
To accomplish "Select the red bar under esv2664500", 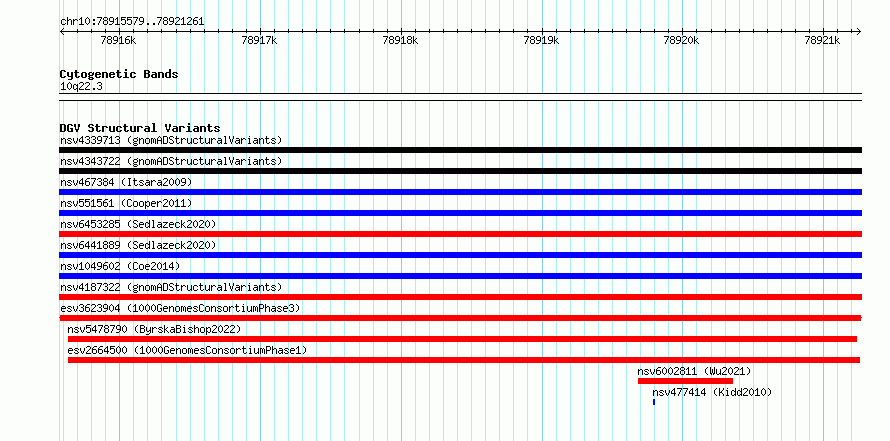I will point(464,360).
